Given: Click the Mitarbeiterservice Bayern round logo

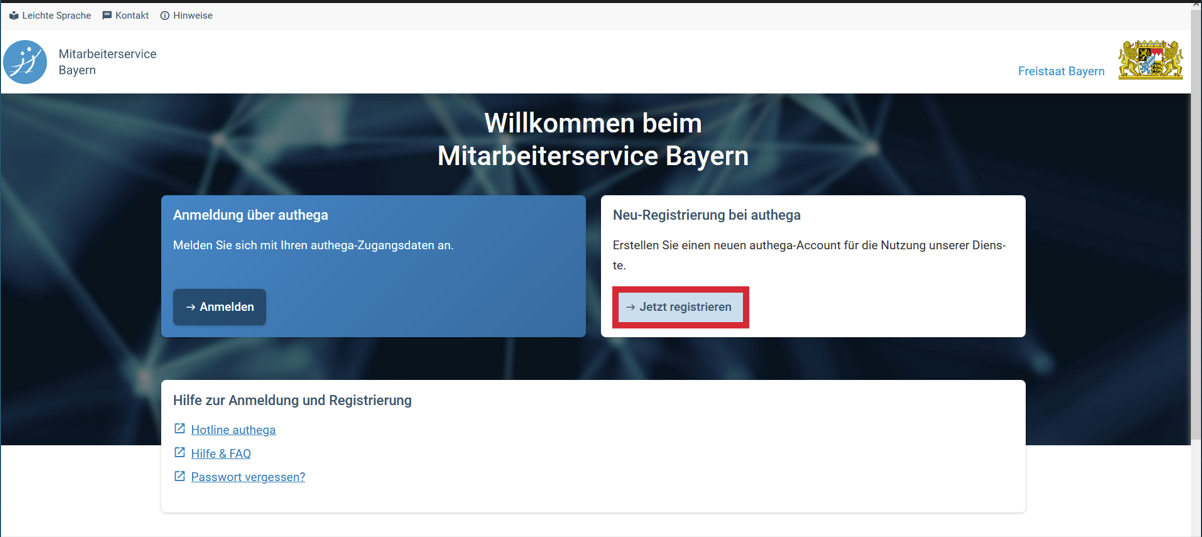Looking at the screenshot, I should pyautogui.click(x=25, y=62).
